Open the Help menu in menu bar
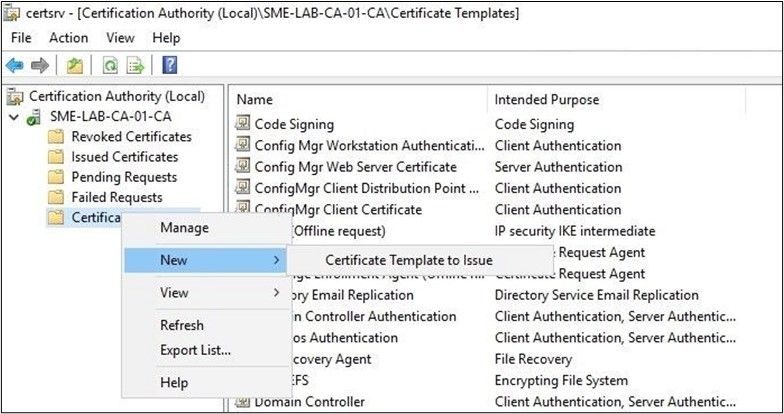This screenshot has width=784, height=414. [166, 38]
